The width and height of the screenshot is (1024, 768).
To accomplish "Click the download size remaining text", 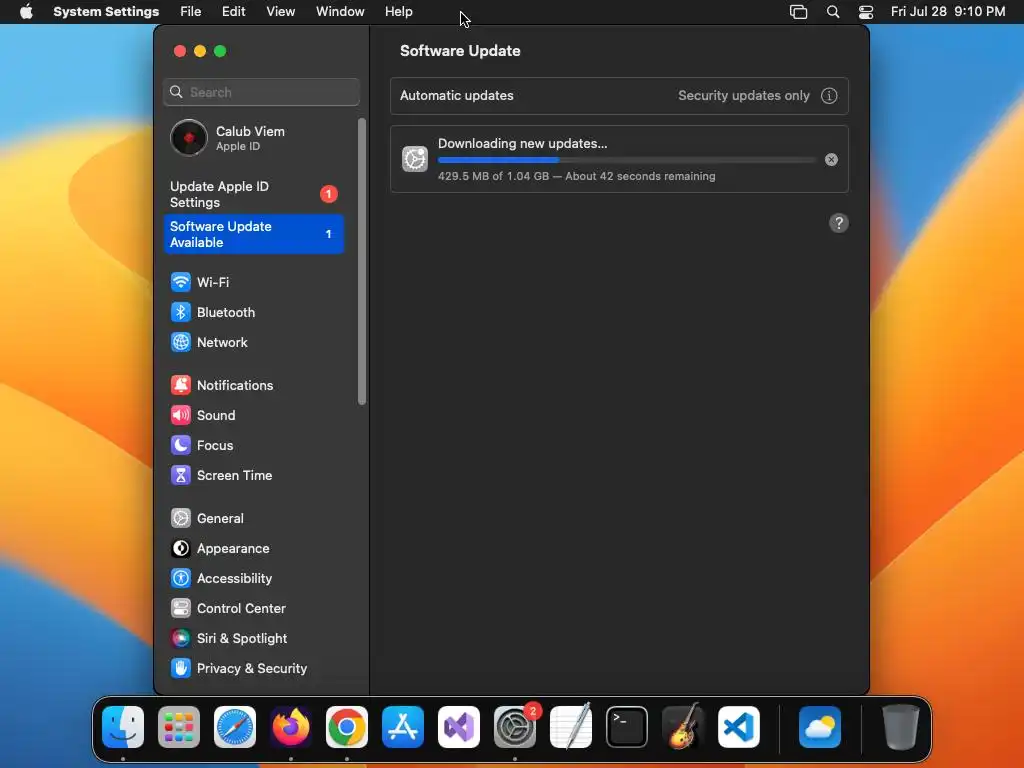I will [x=576, y=176].
